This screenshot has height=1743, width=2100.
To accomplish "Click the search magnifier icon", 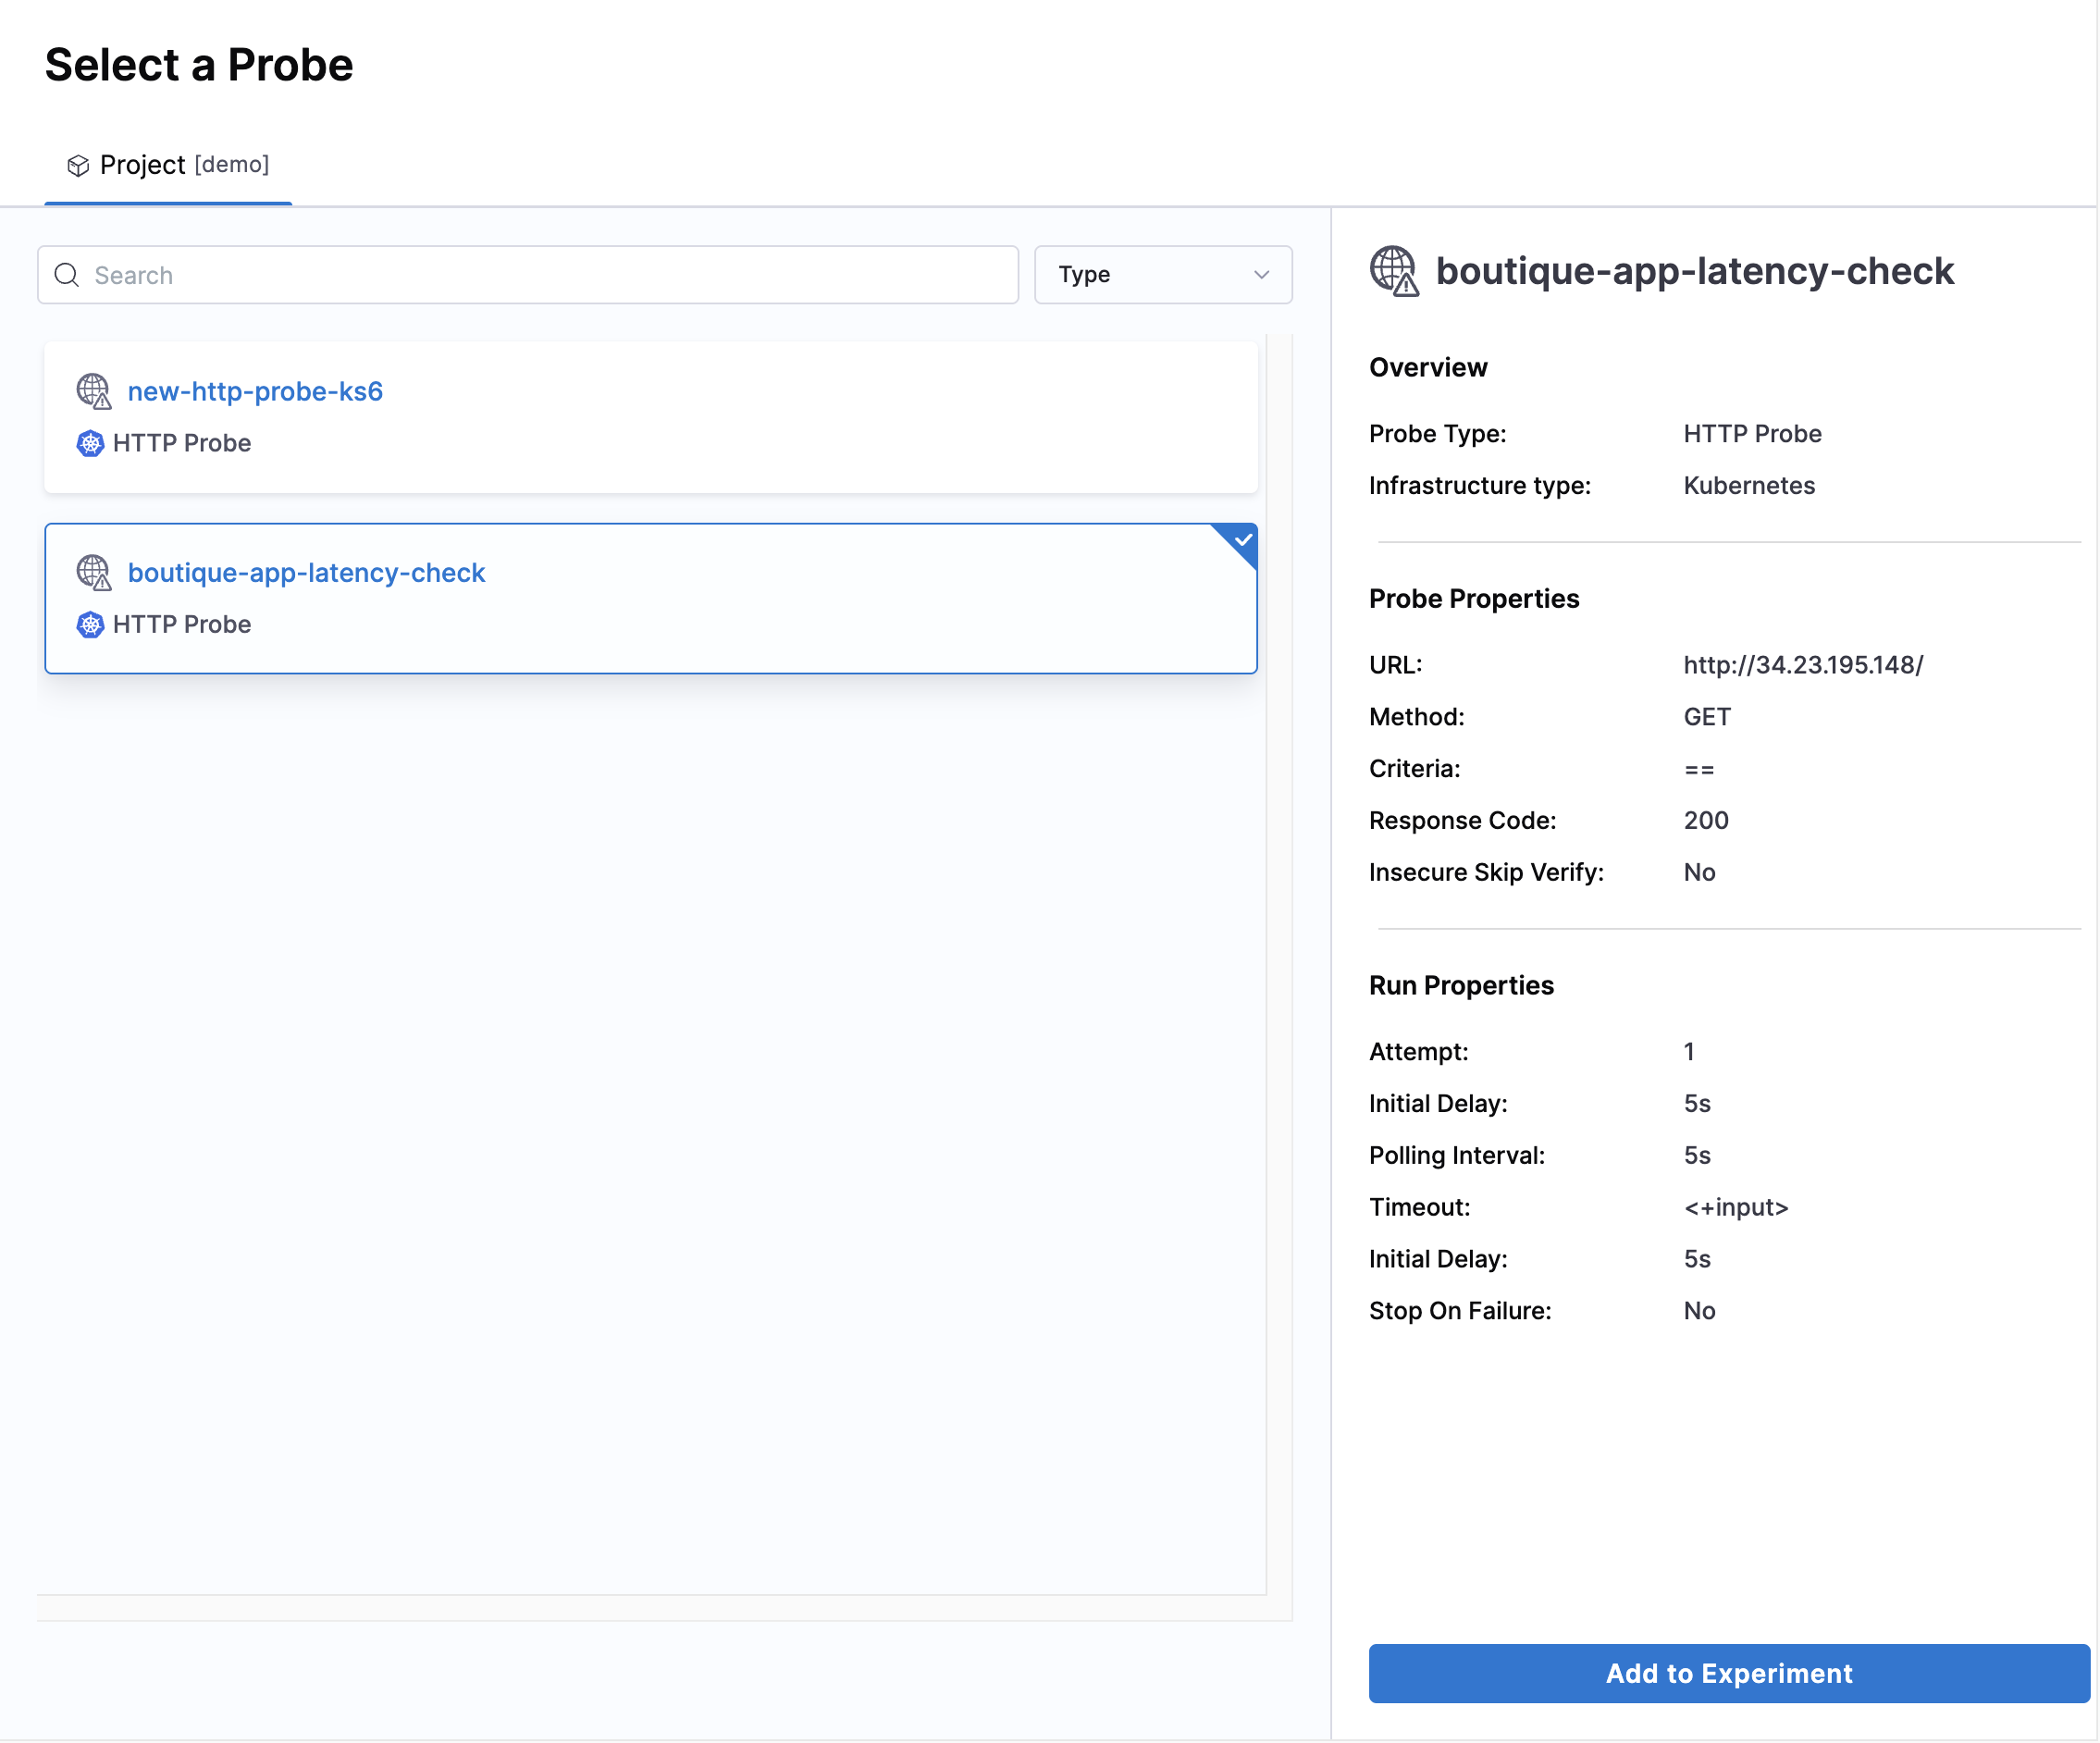I will click(67, 275).
